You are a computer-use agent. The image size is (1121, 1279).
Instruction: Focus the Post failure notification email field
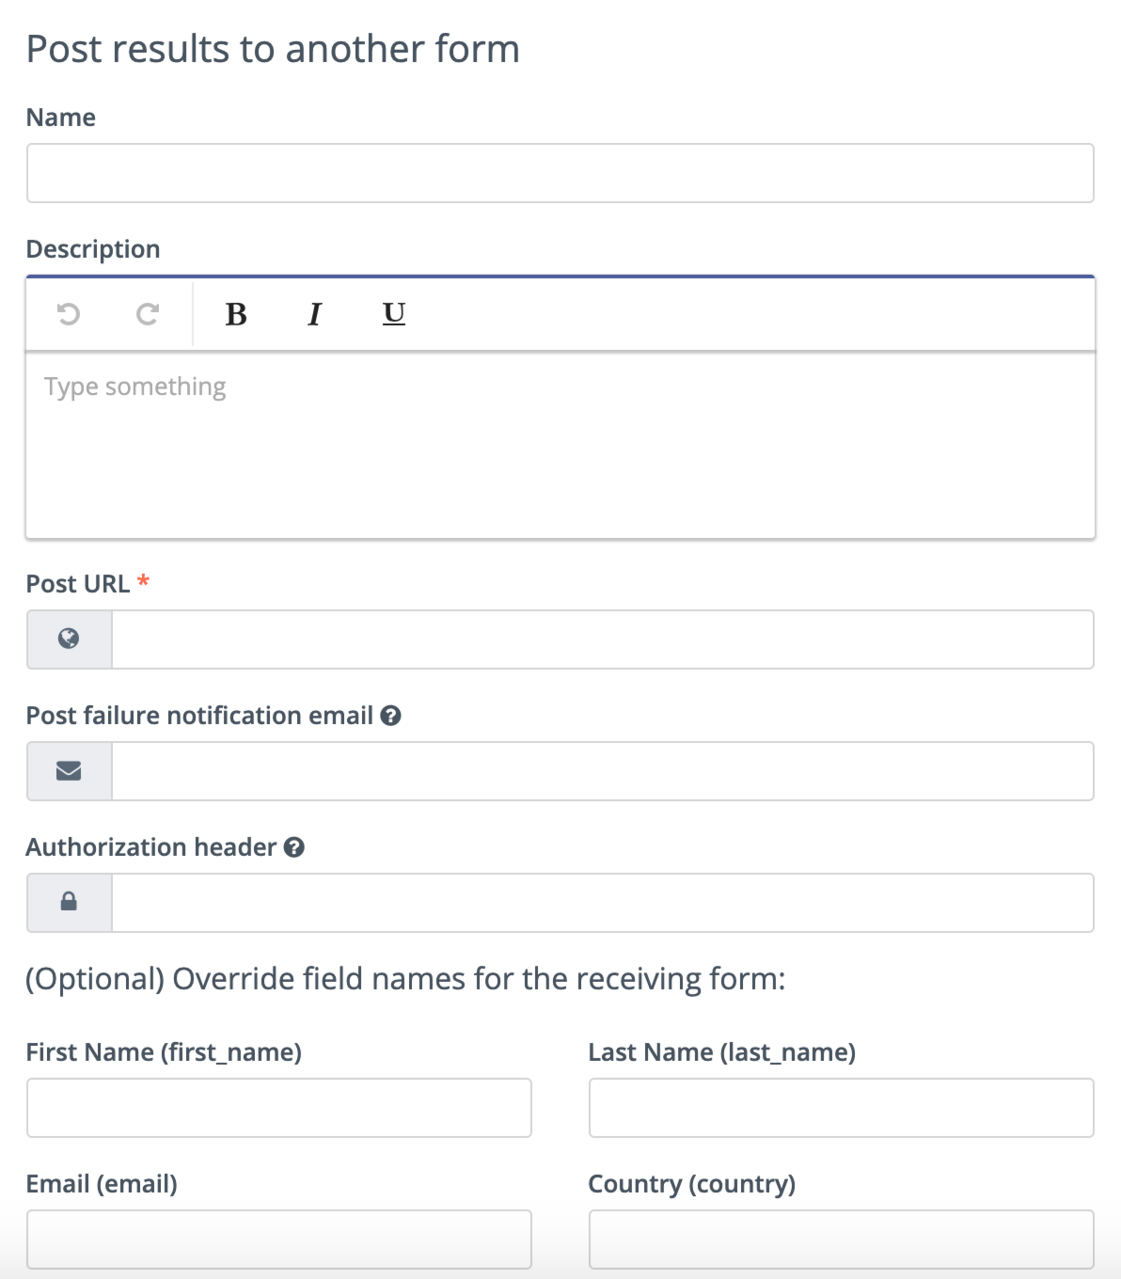click(x=602, y=771)
